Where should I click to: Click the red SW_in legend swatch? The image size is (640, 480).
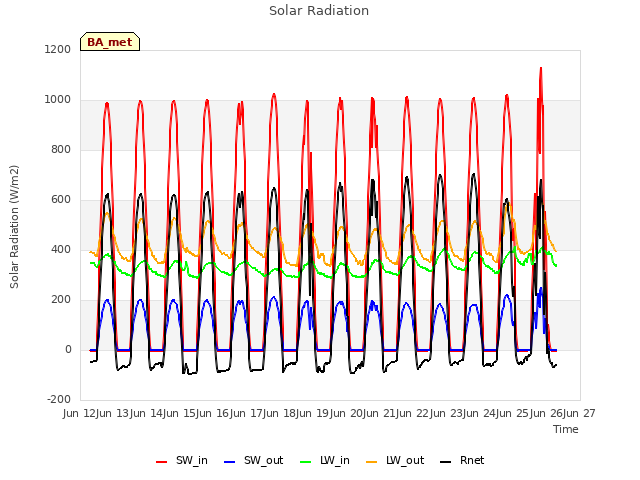162,462
